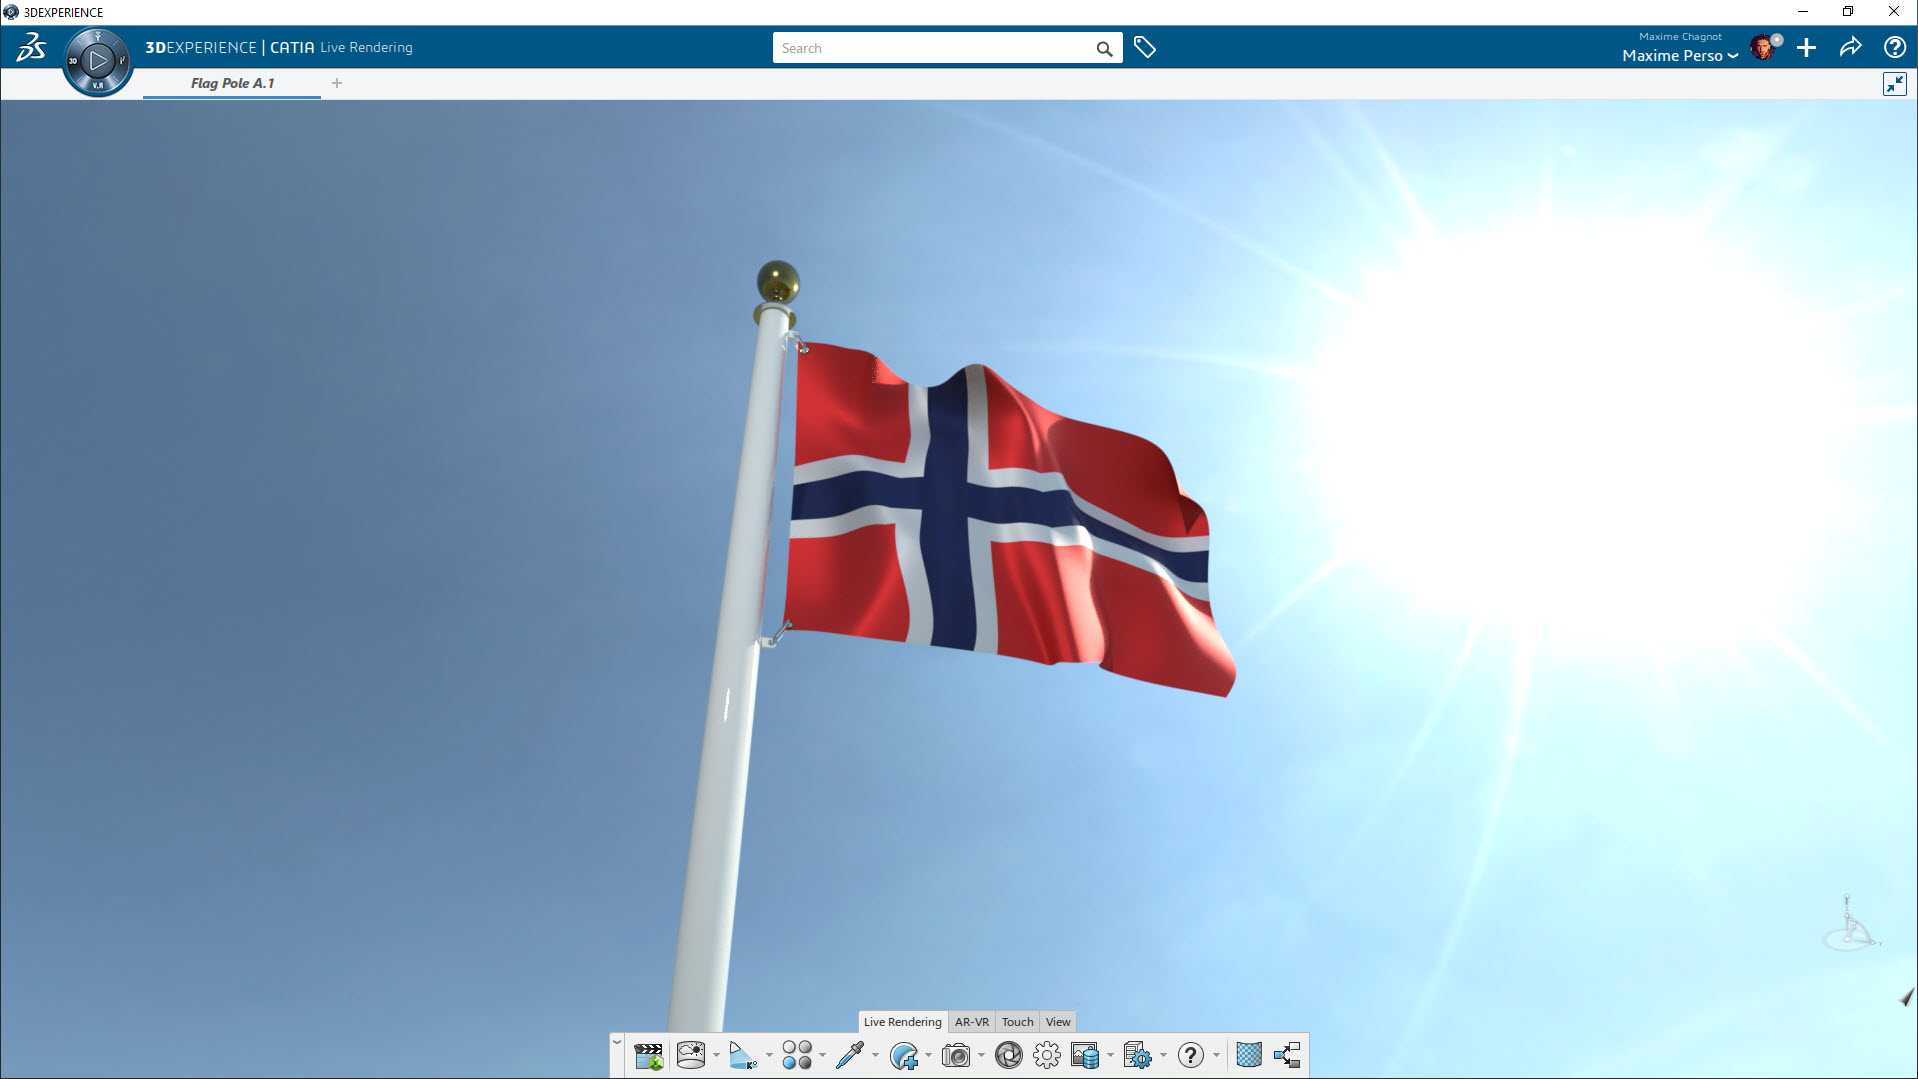Expand the image database dropdown arrow
This screenshot has height=1079, width=1918.
1110,1055
